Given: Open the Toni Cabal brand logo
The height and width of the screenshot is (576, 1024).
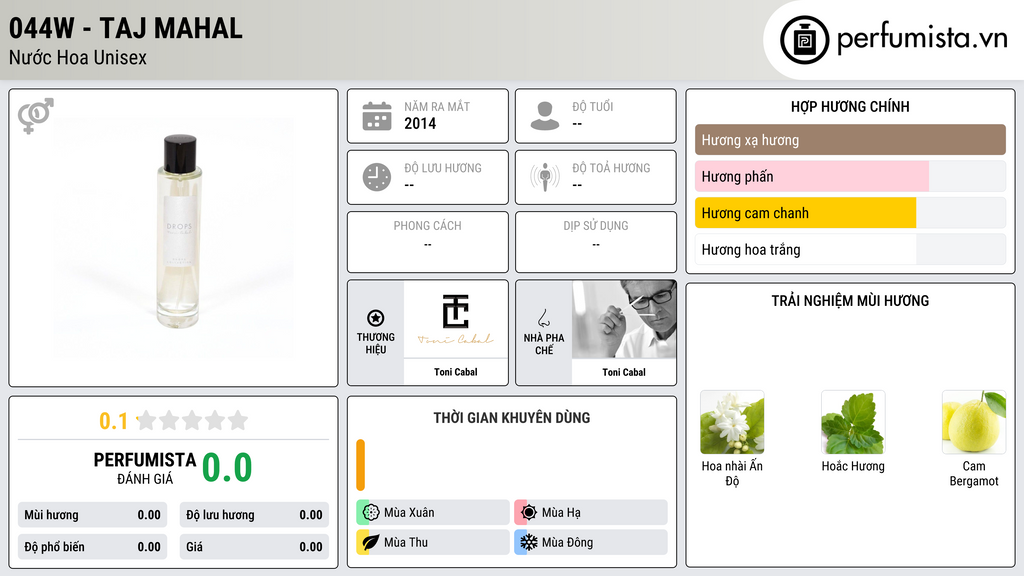Looking at the screenshot, I should coord(456,319).
